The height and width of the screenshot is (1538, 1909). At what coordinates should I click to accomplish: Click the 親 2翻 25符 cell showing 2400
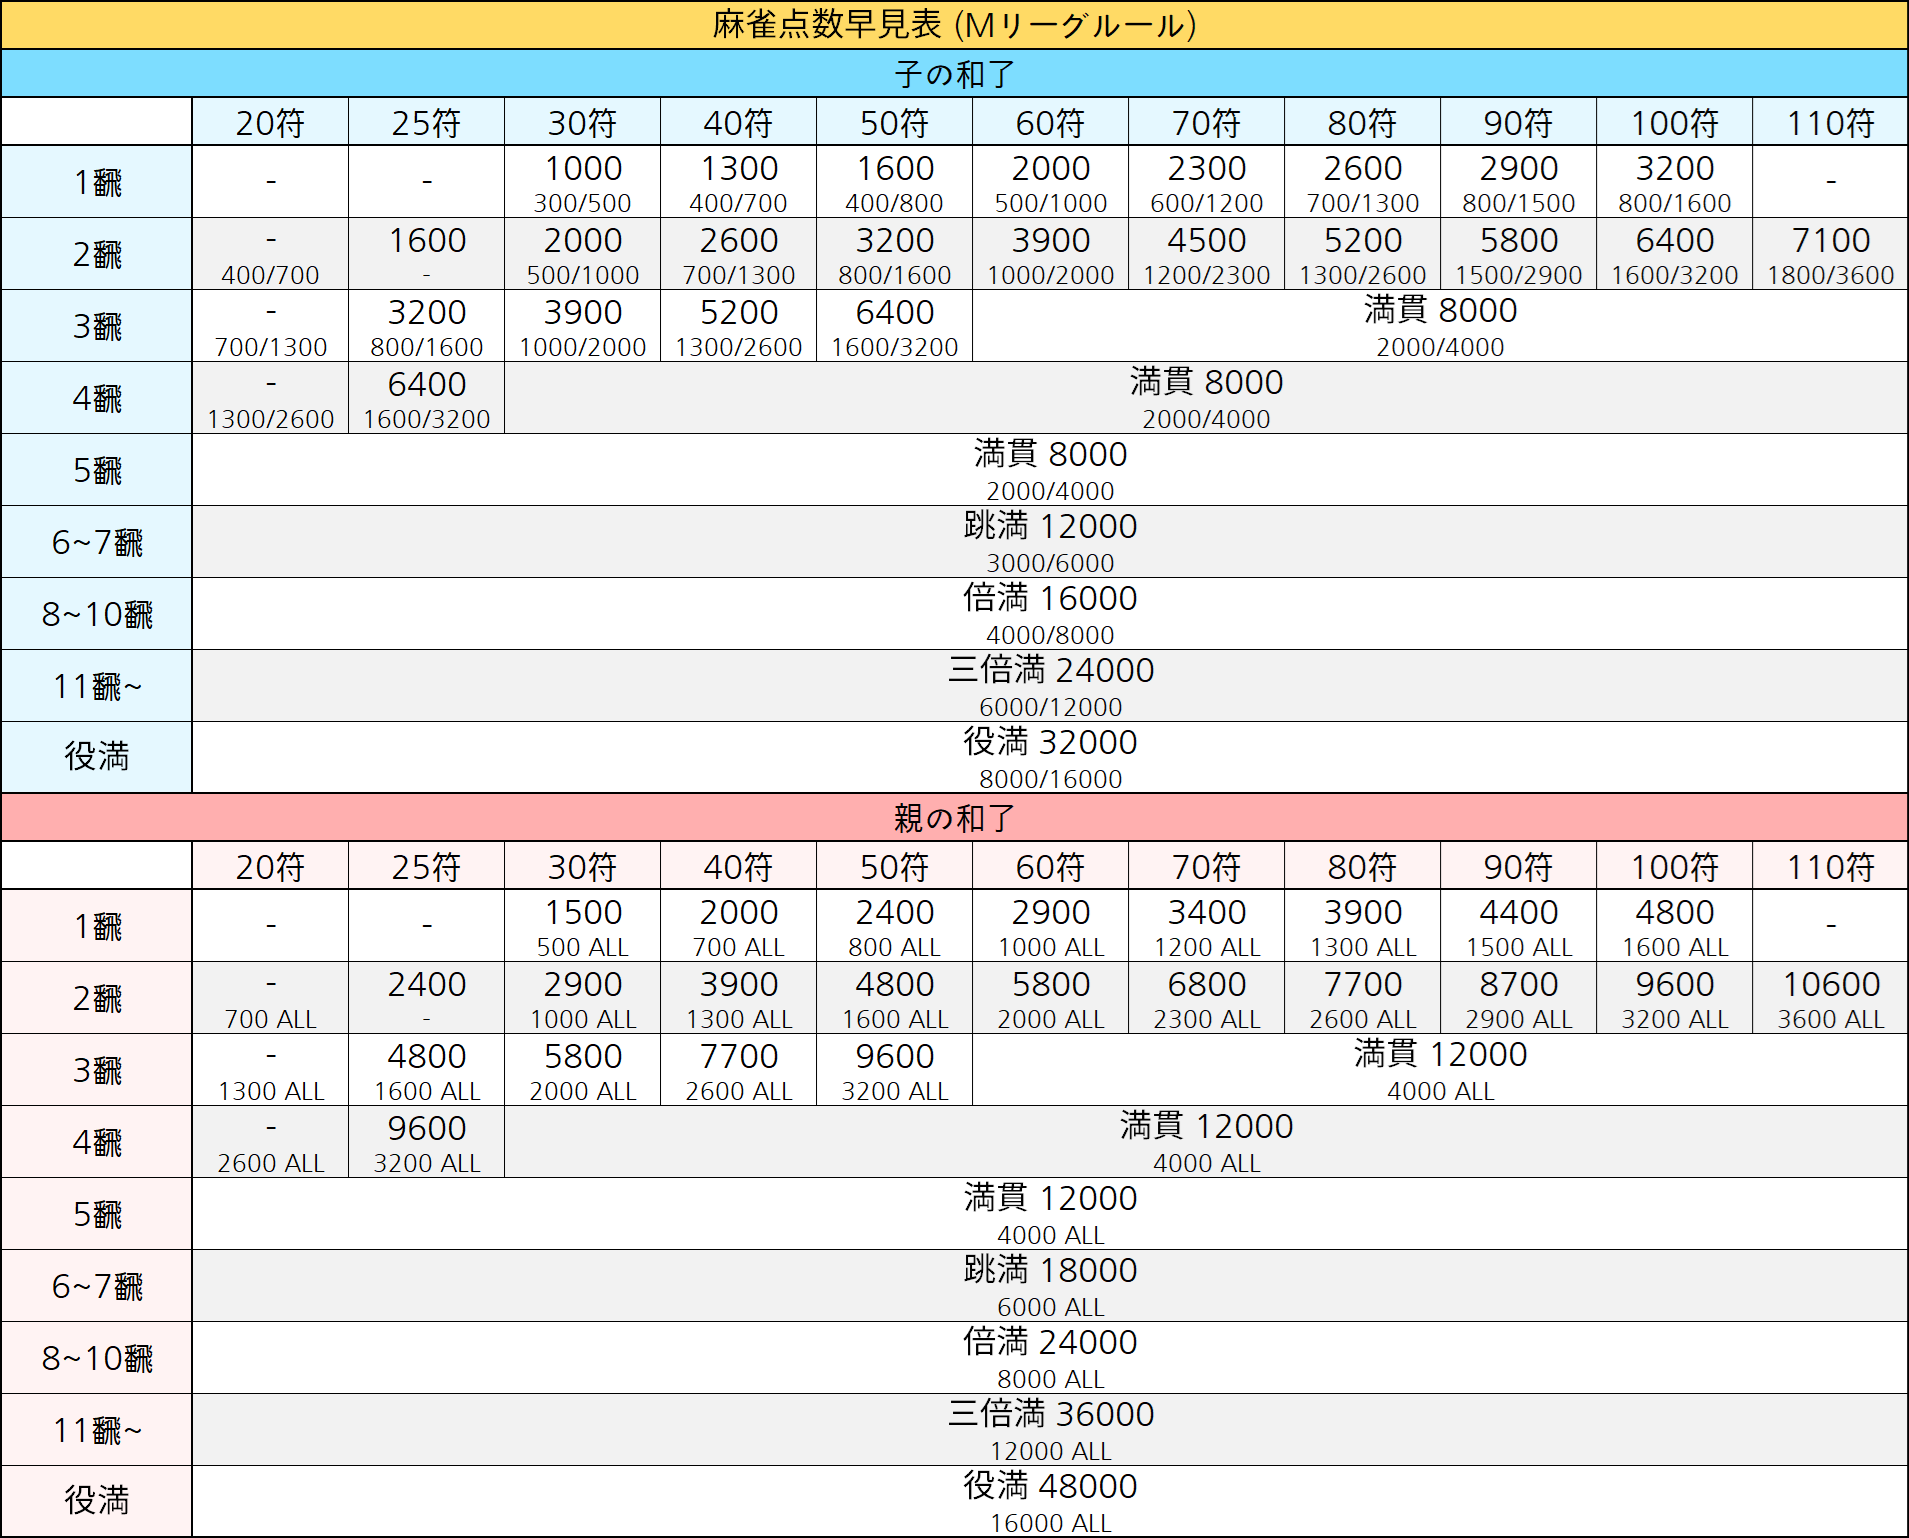(426, 998)
